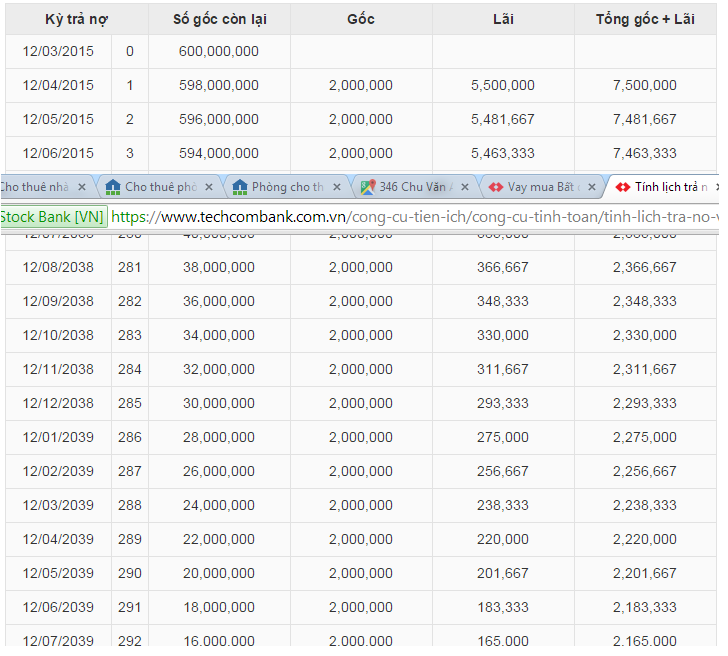The height and width of the screenshot is (656, 728).
Task: Close the 'Vay mua Bất' tab
Action: click(592, 187)
